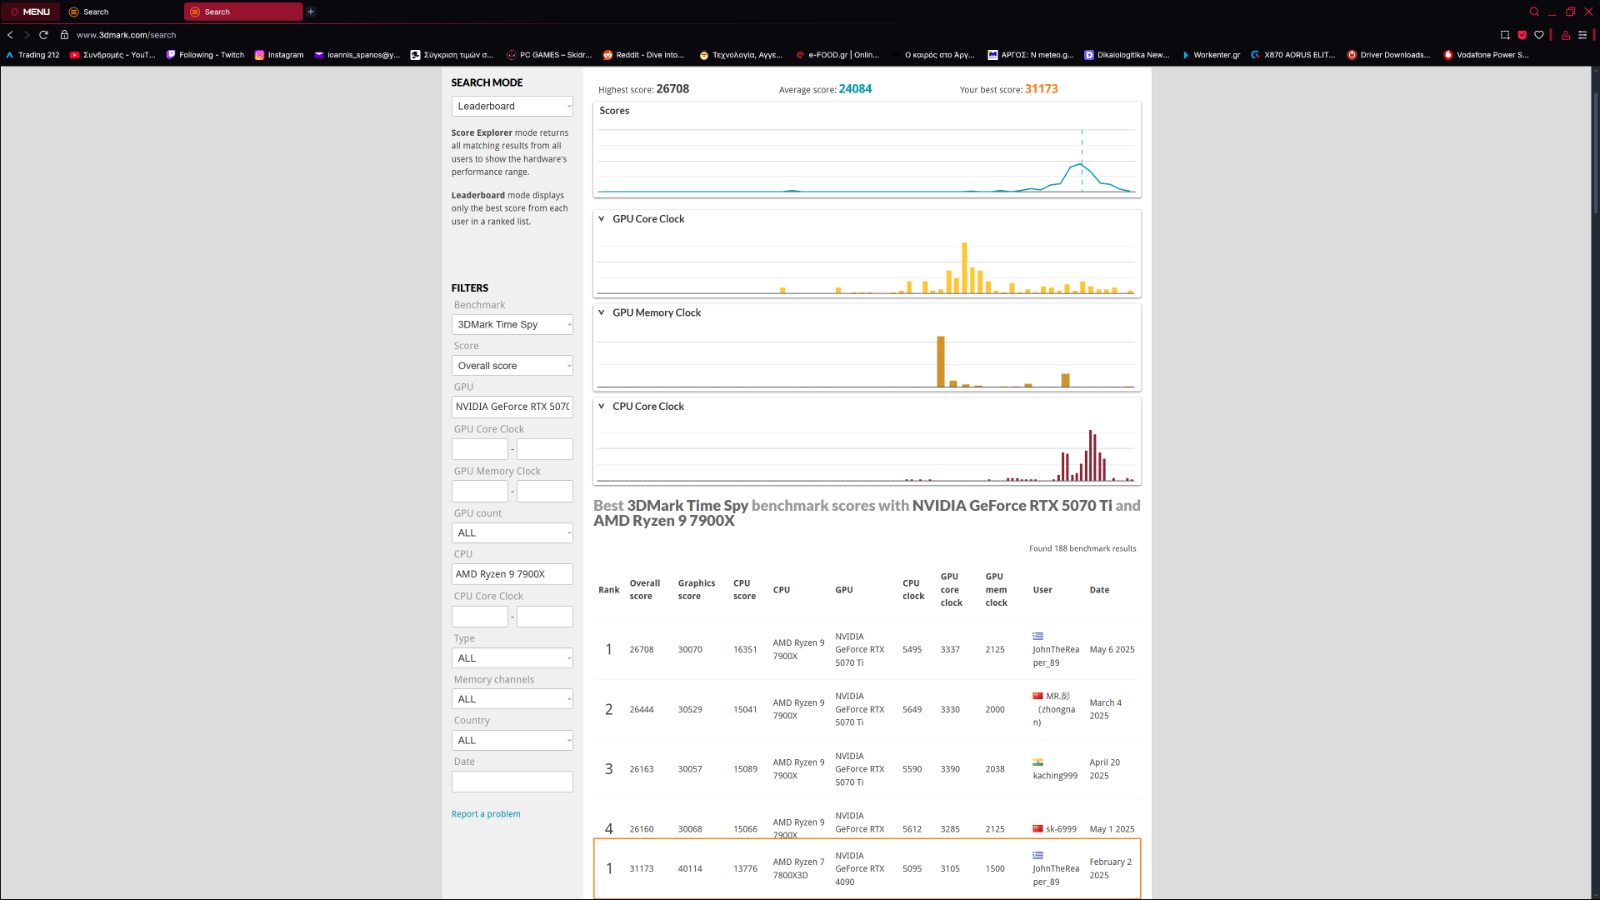Screen dimensions: 1600x900
Task: Open the 3DMark Time Spy benchmark dropdown
Action: (512, 325)
